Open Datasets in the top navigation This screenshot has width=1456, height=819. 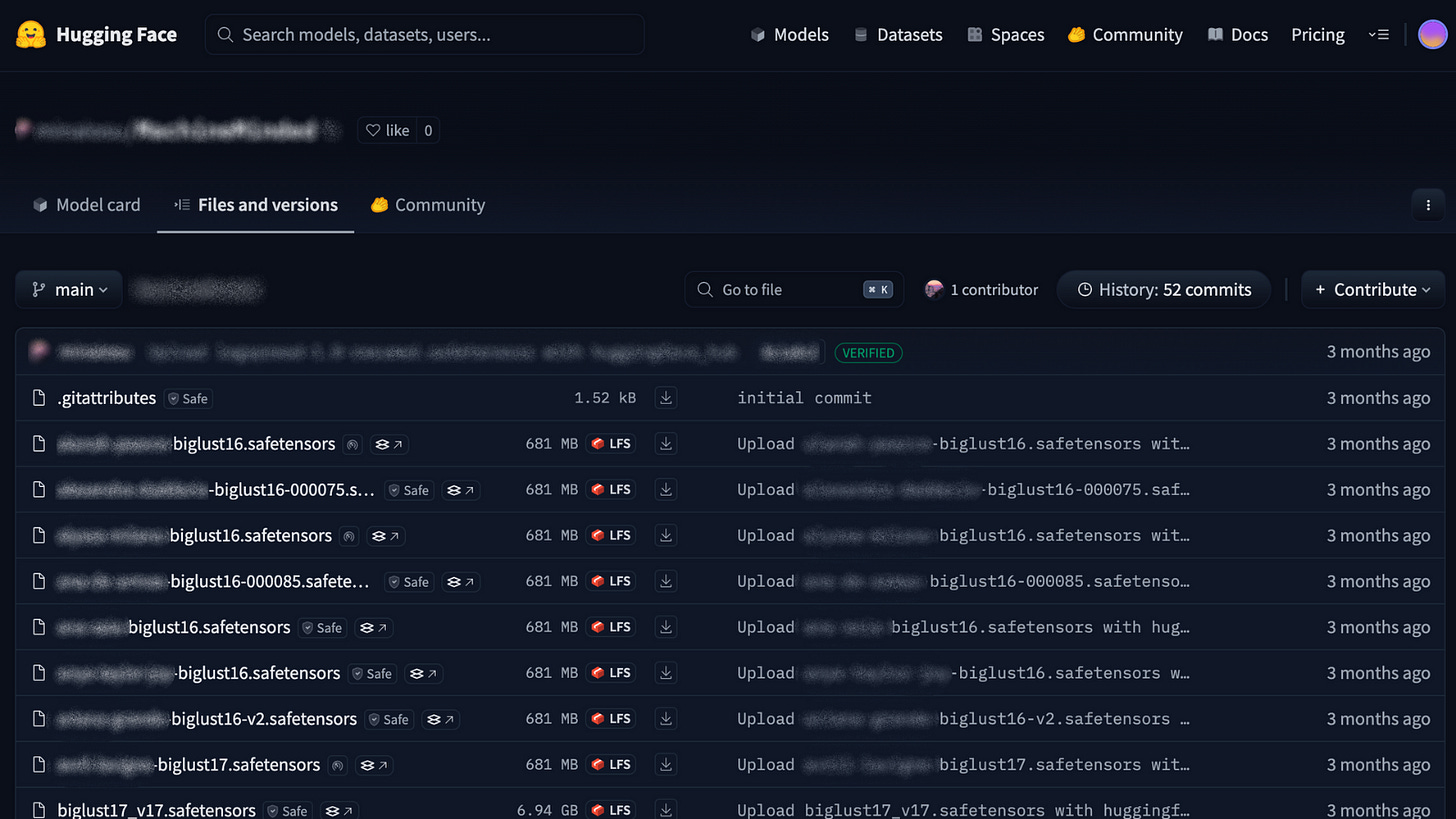(x=898, y=35)
